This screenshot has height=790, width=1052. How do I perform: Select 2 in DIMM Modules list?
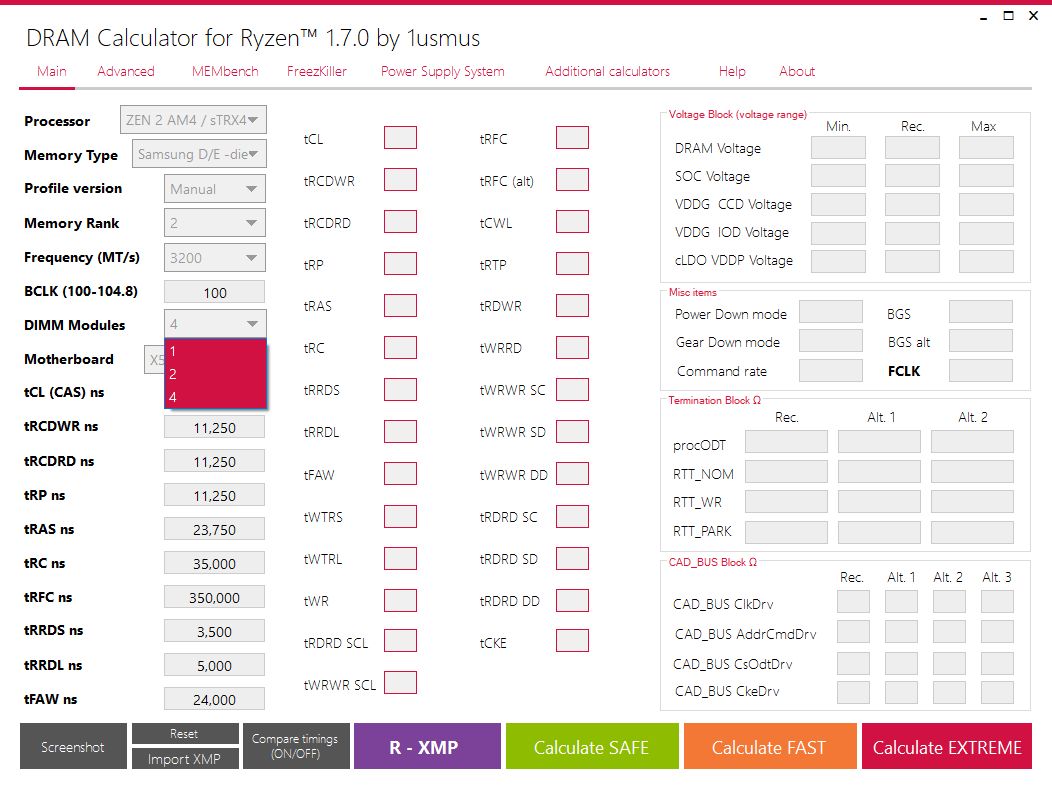pos(215,374)
